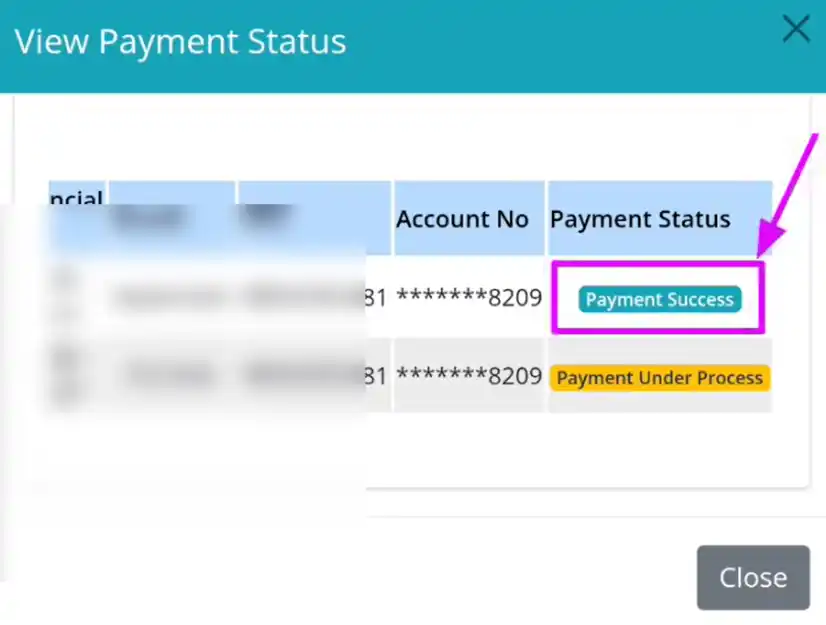826x625 pixels.
Task: Click first row value ending in 81
Action: click(376, 298)
